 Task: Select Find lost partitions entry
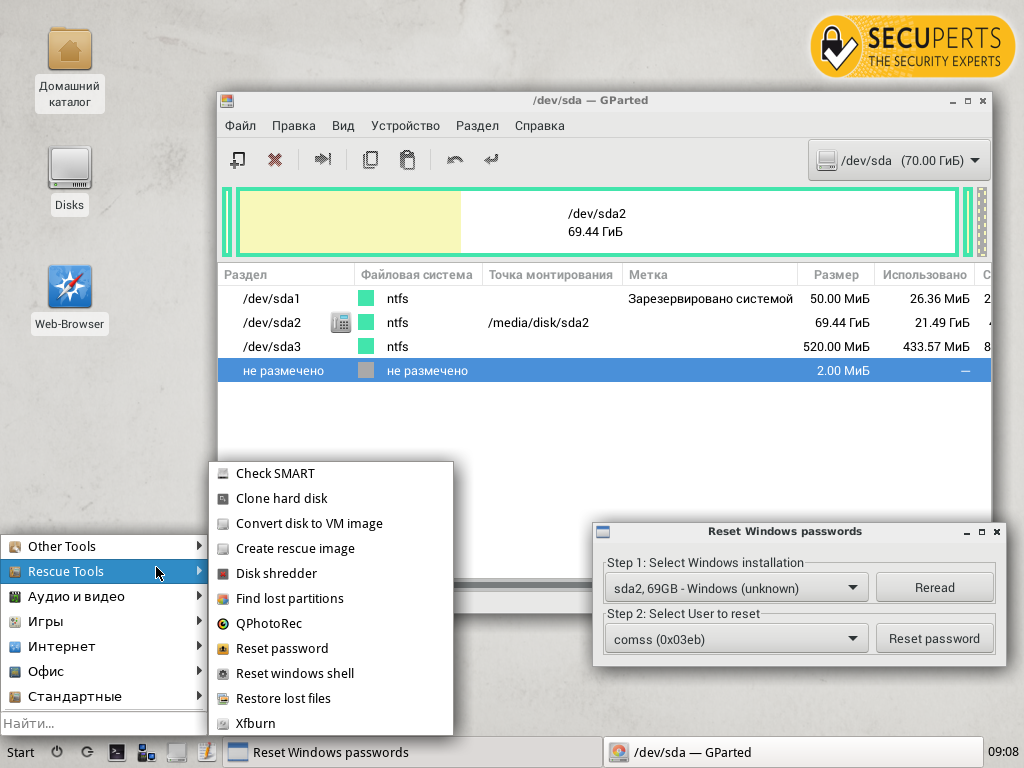click(x=331, y=598)
